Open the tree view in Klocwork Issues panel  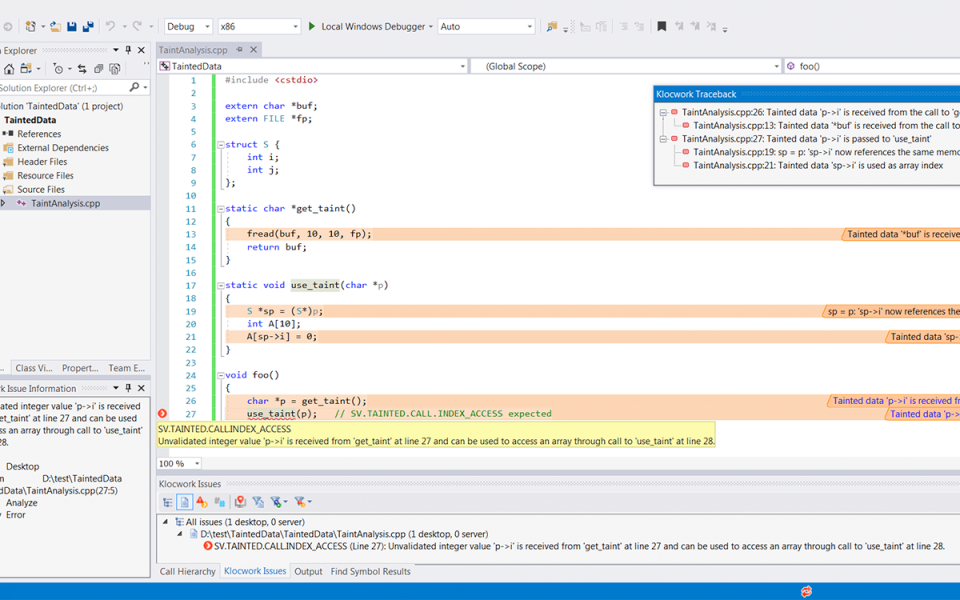pyautogui.click(x=167, y=502)
